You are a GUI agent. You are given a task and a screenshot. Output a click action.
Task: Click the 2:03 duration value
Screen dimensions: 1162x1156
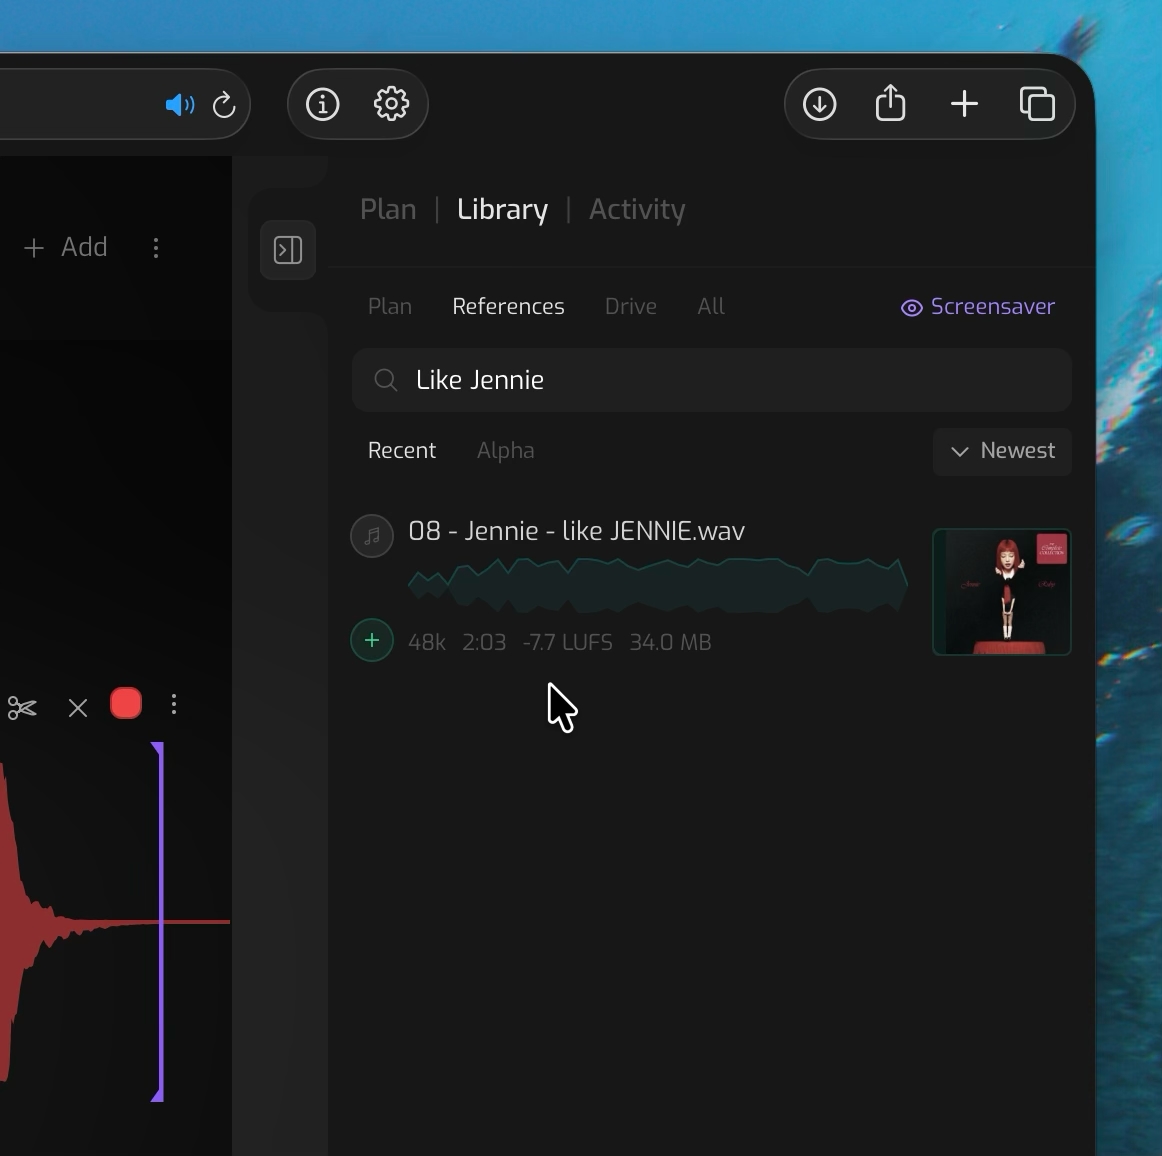click(484, 642)
